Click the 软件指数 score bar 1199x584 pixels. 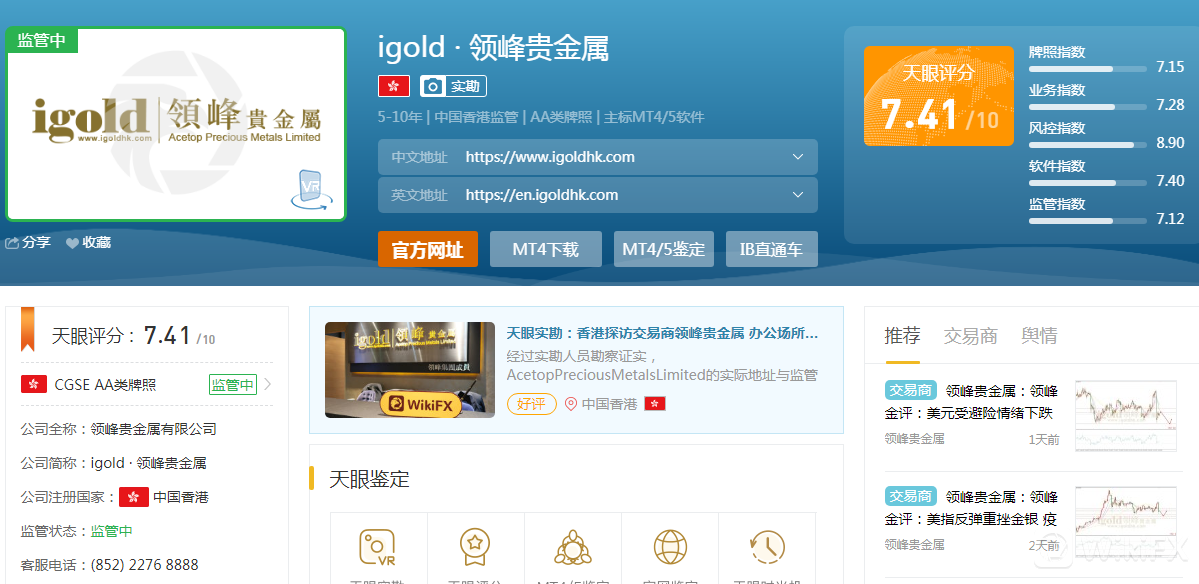[x=1088, y=183]
